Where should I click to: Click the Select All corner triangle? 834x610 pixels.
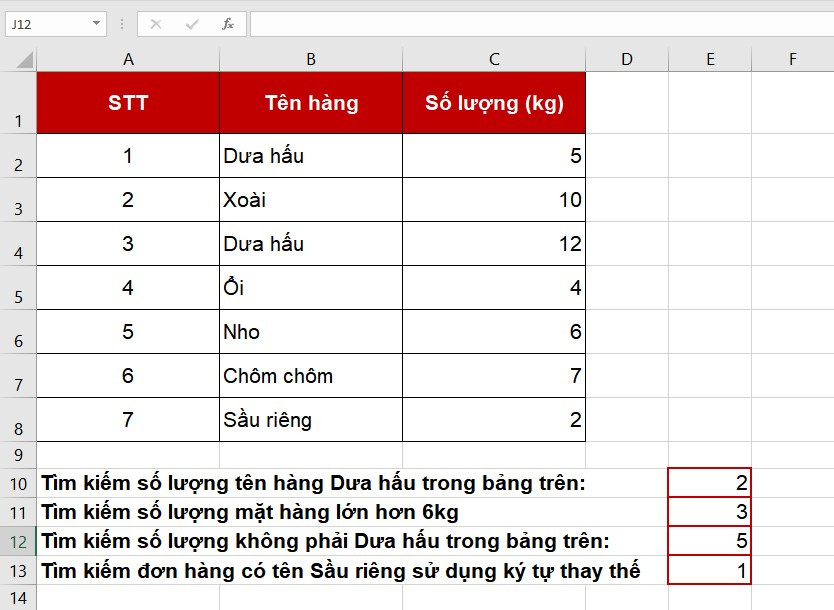click(x=24, y=60)
